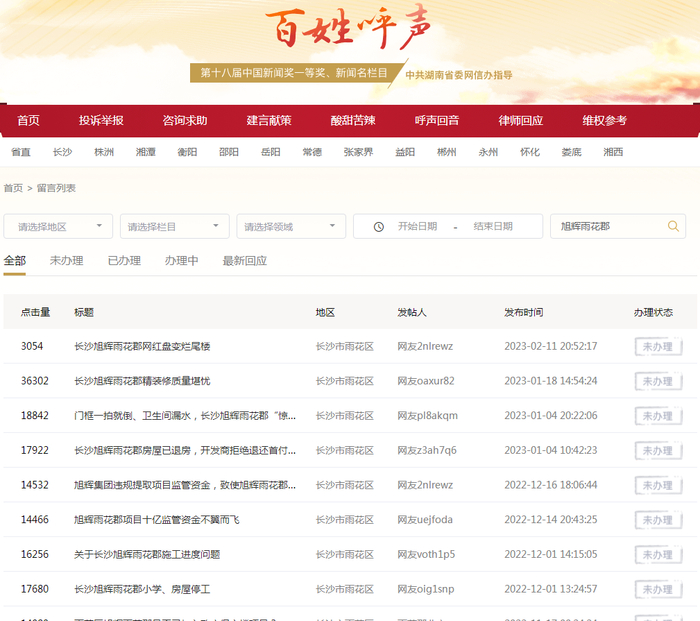Viewport: 700px width, 621px height.
Task: Click the click count 16256
Action: 35,554
